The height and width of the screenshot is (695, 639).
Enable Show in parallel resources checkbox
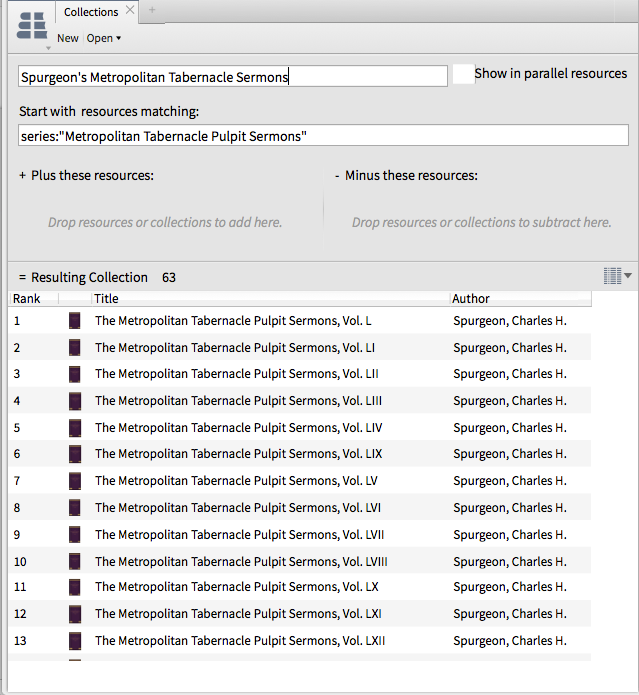pos(464,74)
